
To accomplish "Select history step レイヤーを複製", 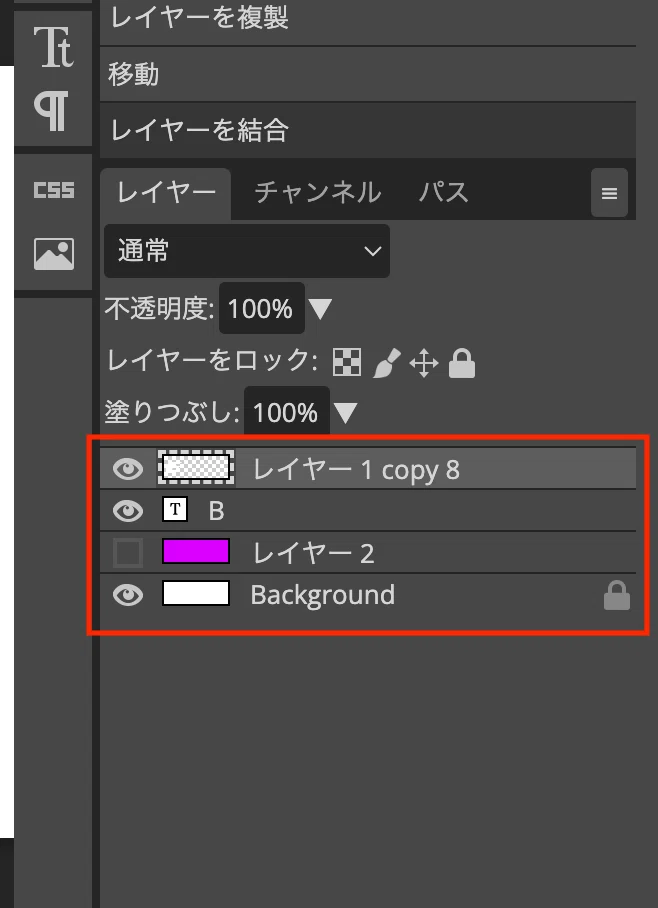I will pos(368,20).
